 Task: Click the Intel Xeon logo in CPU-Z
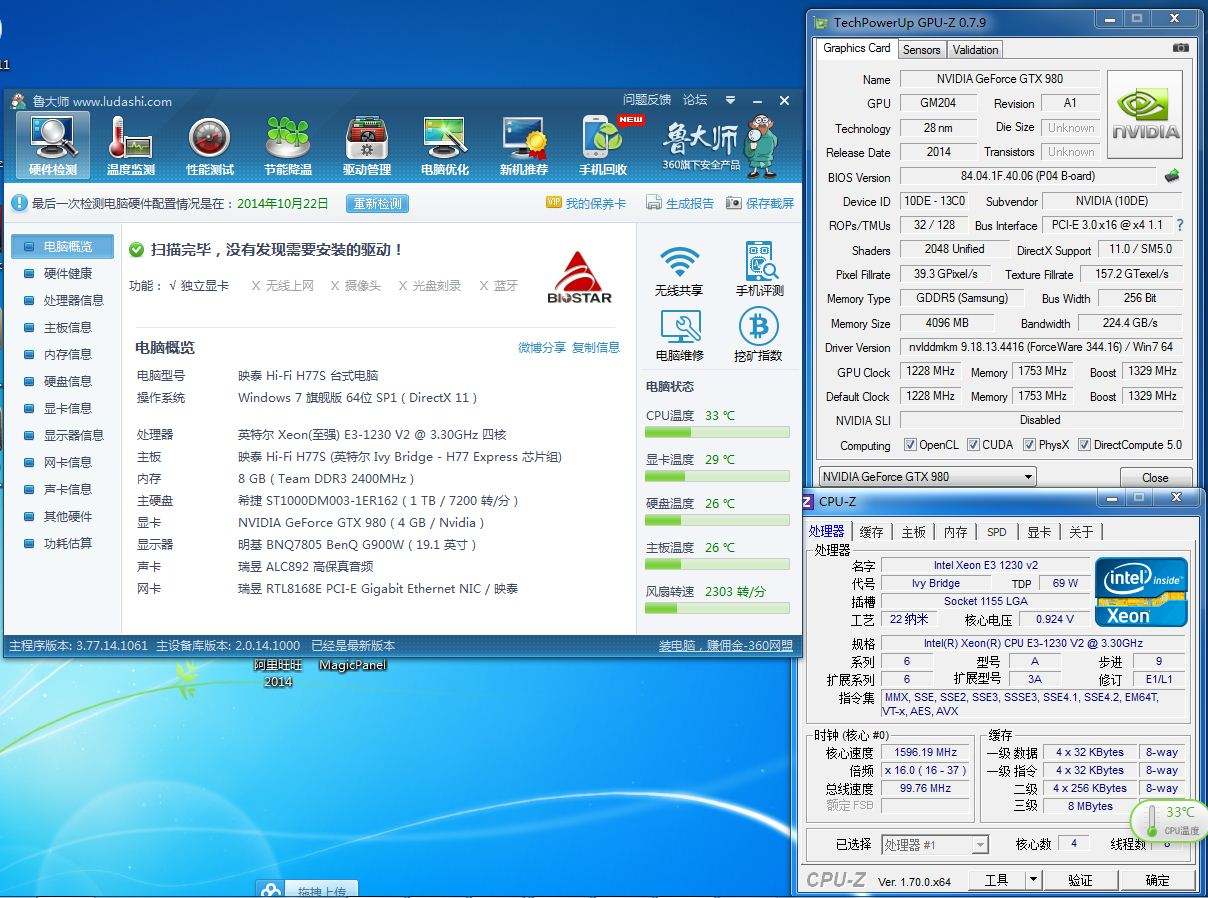coord(1141,591)
